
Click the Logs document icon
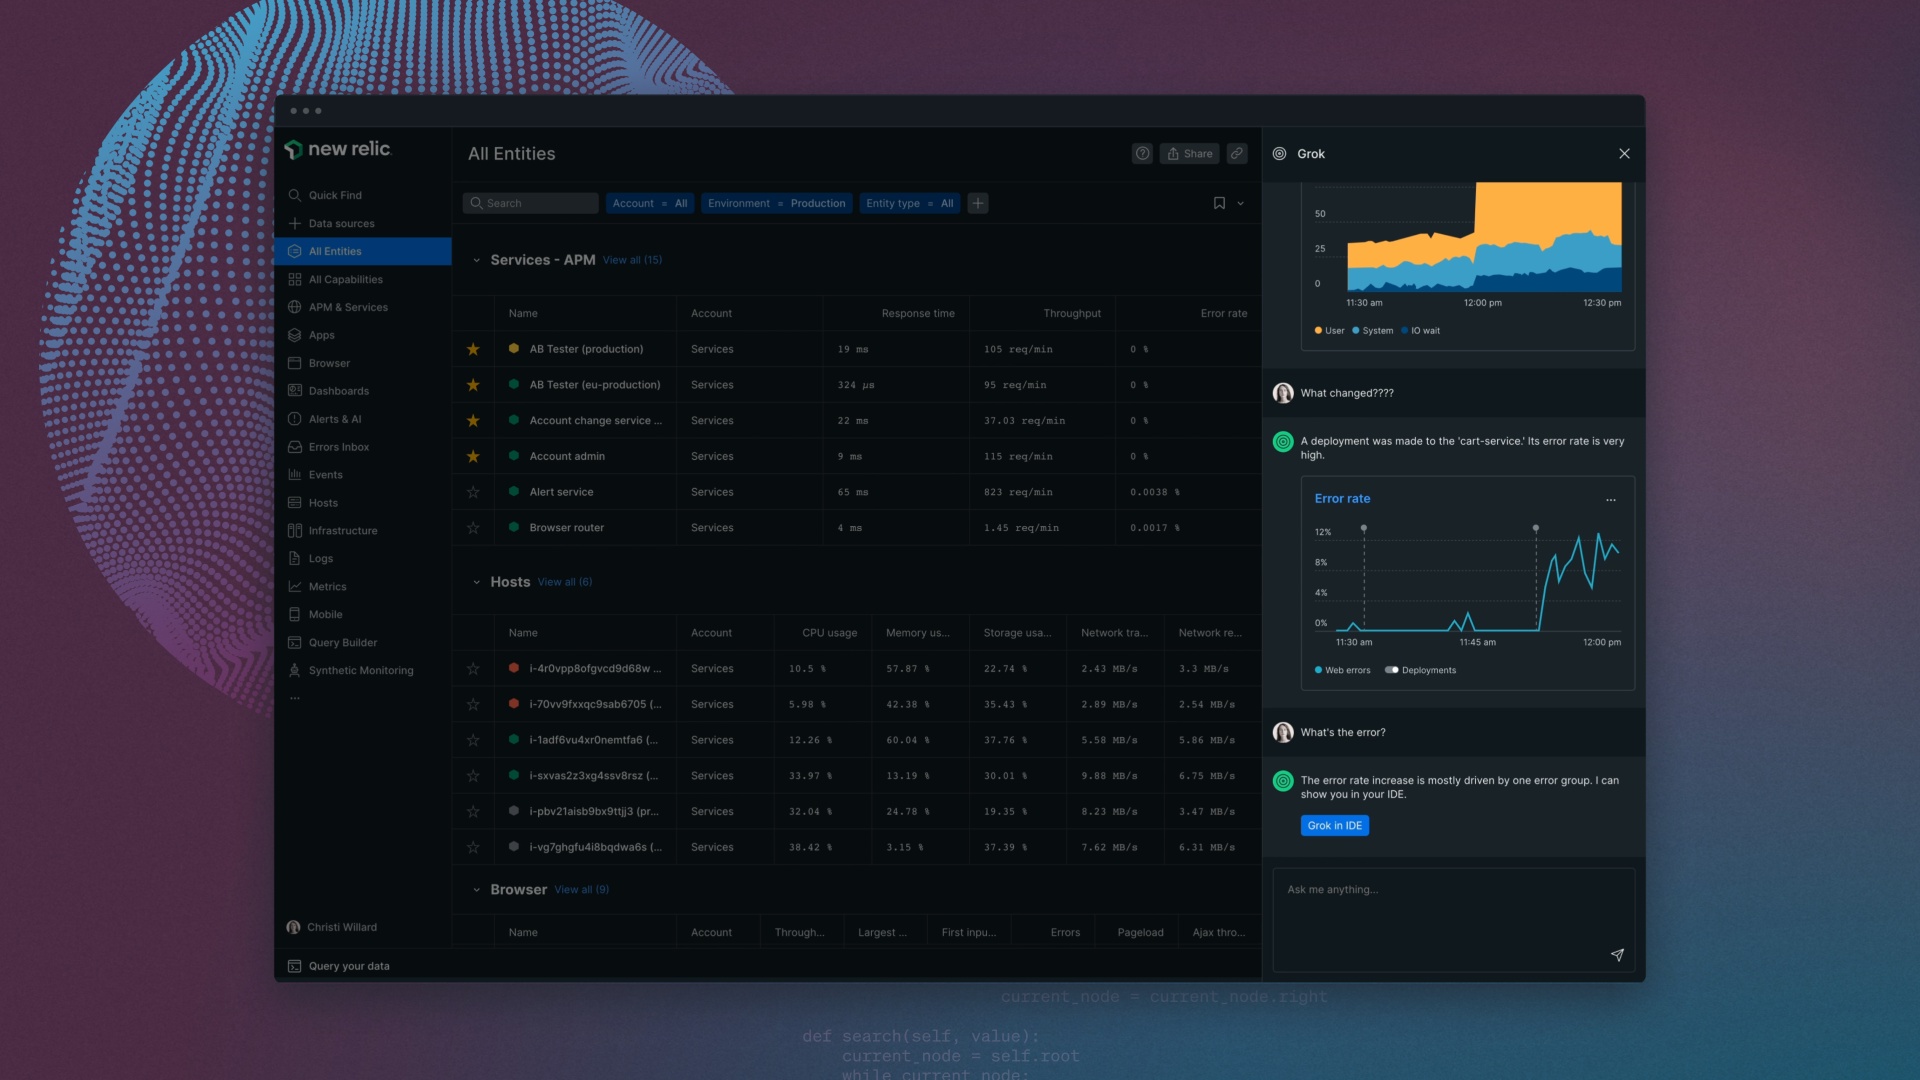click(294, 559)
